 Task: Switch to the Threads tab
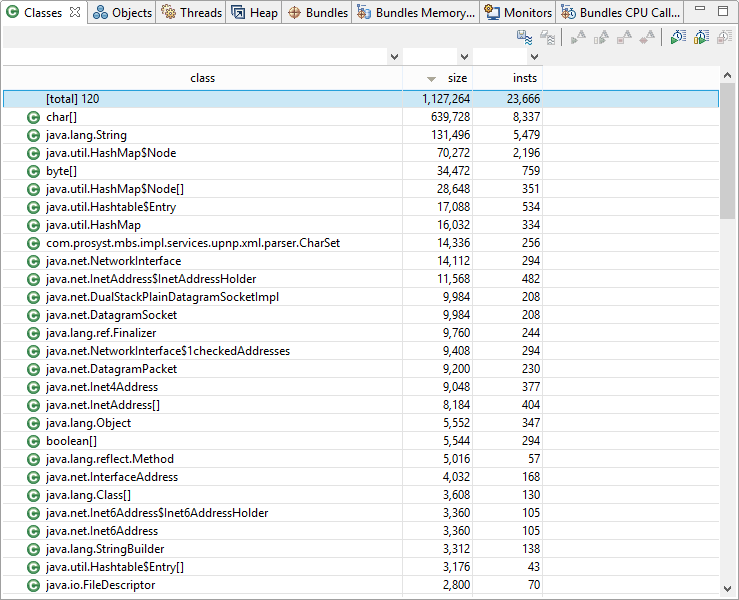point(192,13)
